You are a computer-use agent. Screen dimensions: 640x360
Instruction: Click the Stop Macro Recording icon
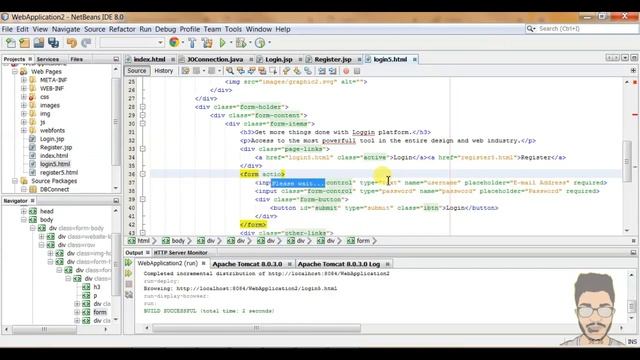[357, 71]
